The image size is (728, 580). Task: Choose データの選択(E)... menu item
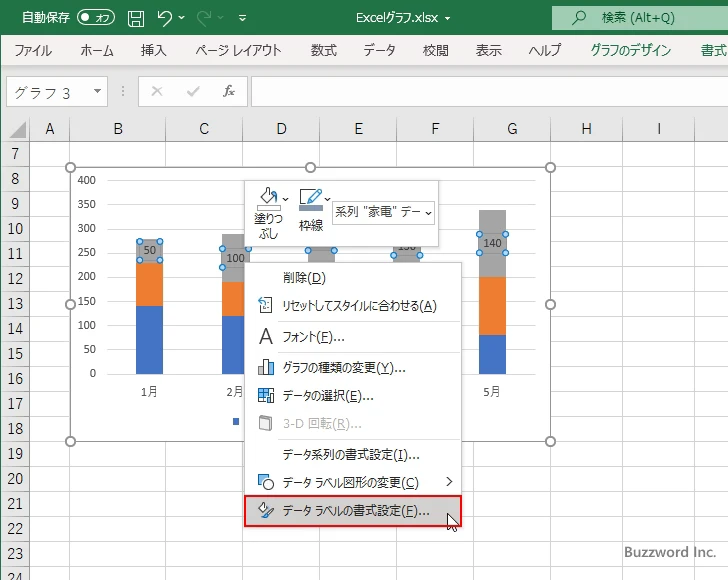click(x=353, y=396)
